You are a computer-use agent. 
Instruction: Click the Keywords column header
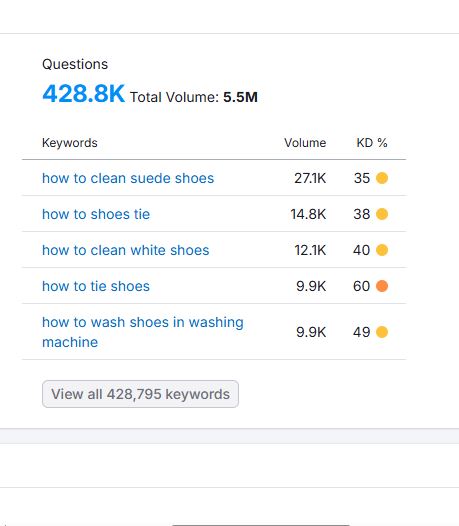coord(70,143)
